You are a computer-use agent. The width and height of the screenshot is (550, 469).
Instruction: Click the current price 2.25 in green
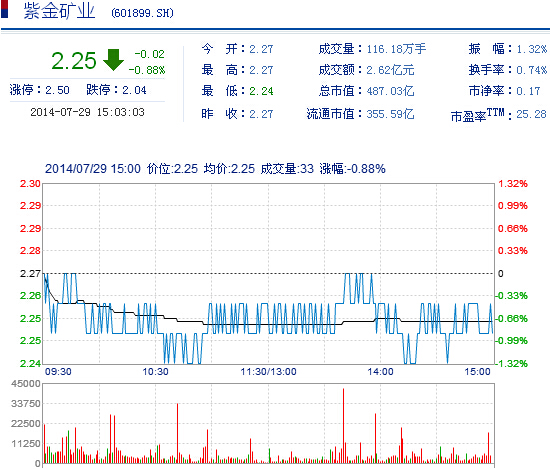(x=74, y=61)
